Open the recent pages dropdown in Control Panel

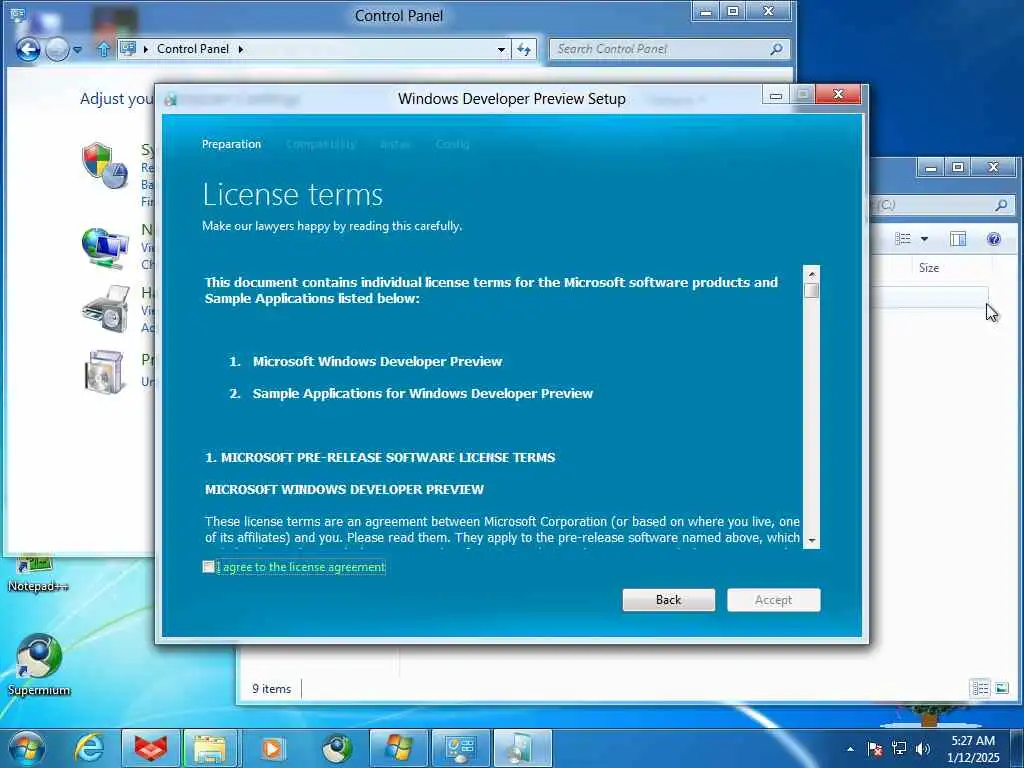tap(78, 50)
